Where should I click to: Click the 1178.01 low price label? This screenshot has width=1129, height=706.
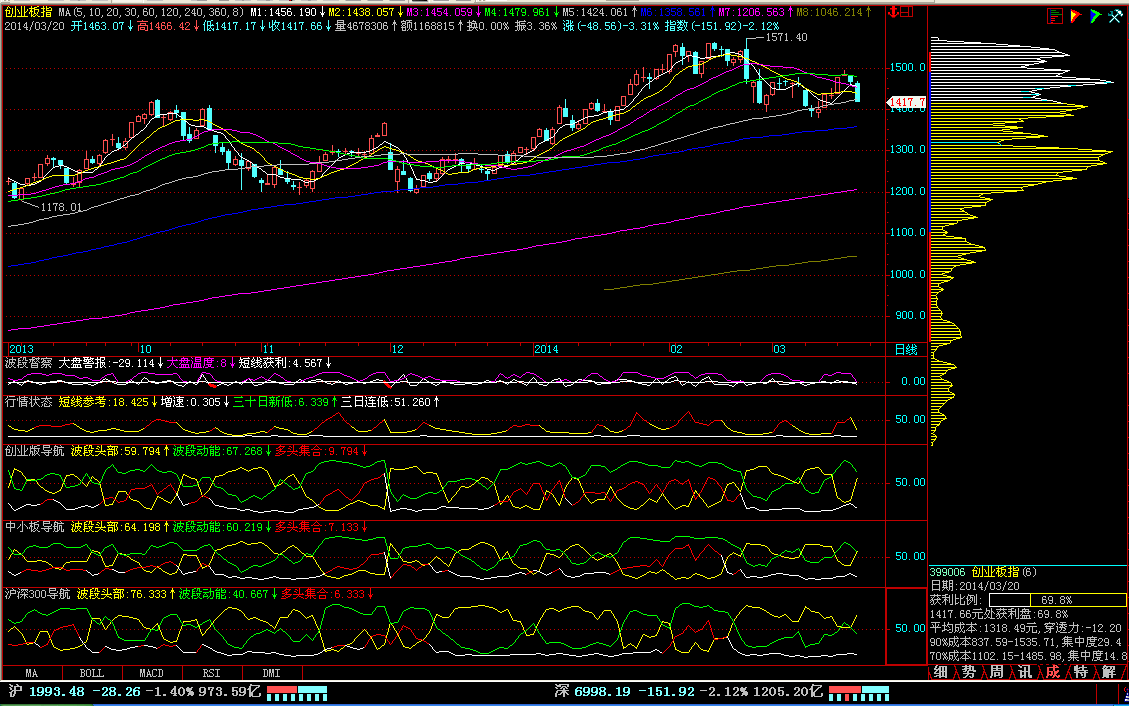[x=61, y=207]
